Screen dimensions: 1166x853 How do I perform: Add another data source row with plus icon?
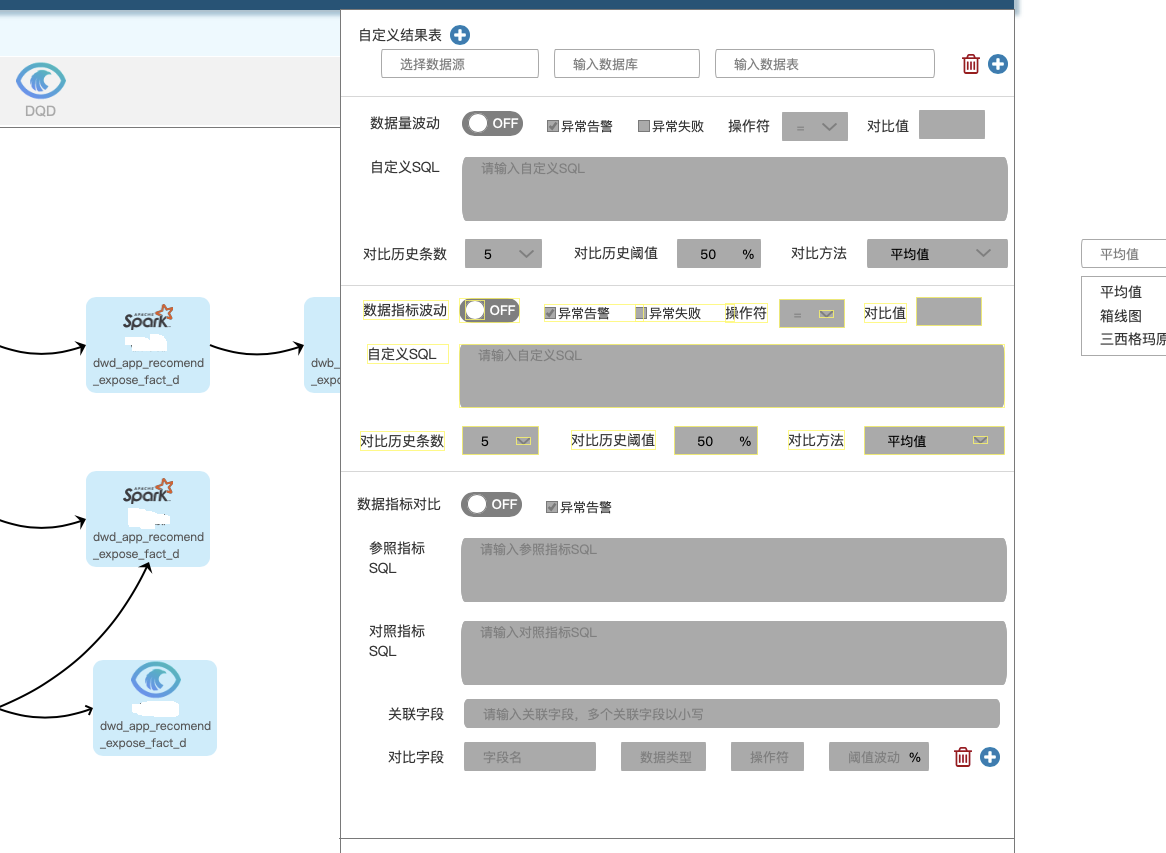click(x=998, y=64)
